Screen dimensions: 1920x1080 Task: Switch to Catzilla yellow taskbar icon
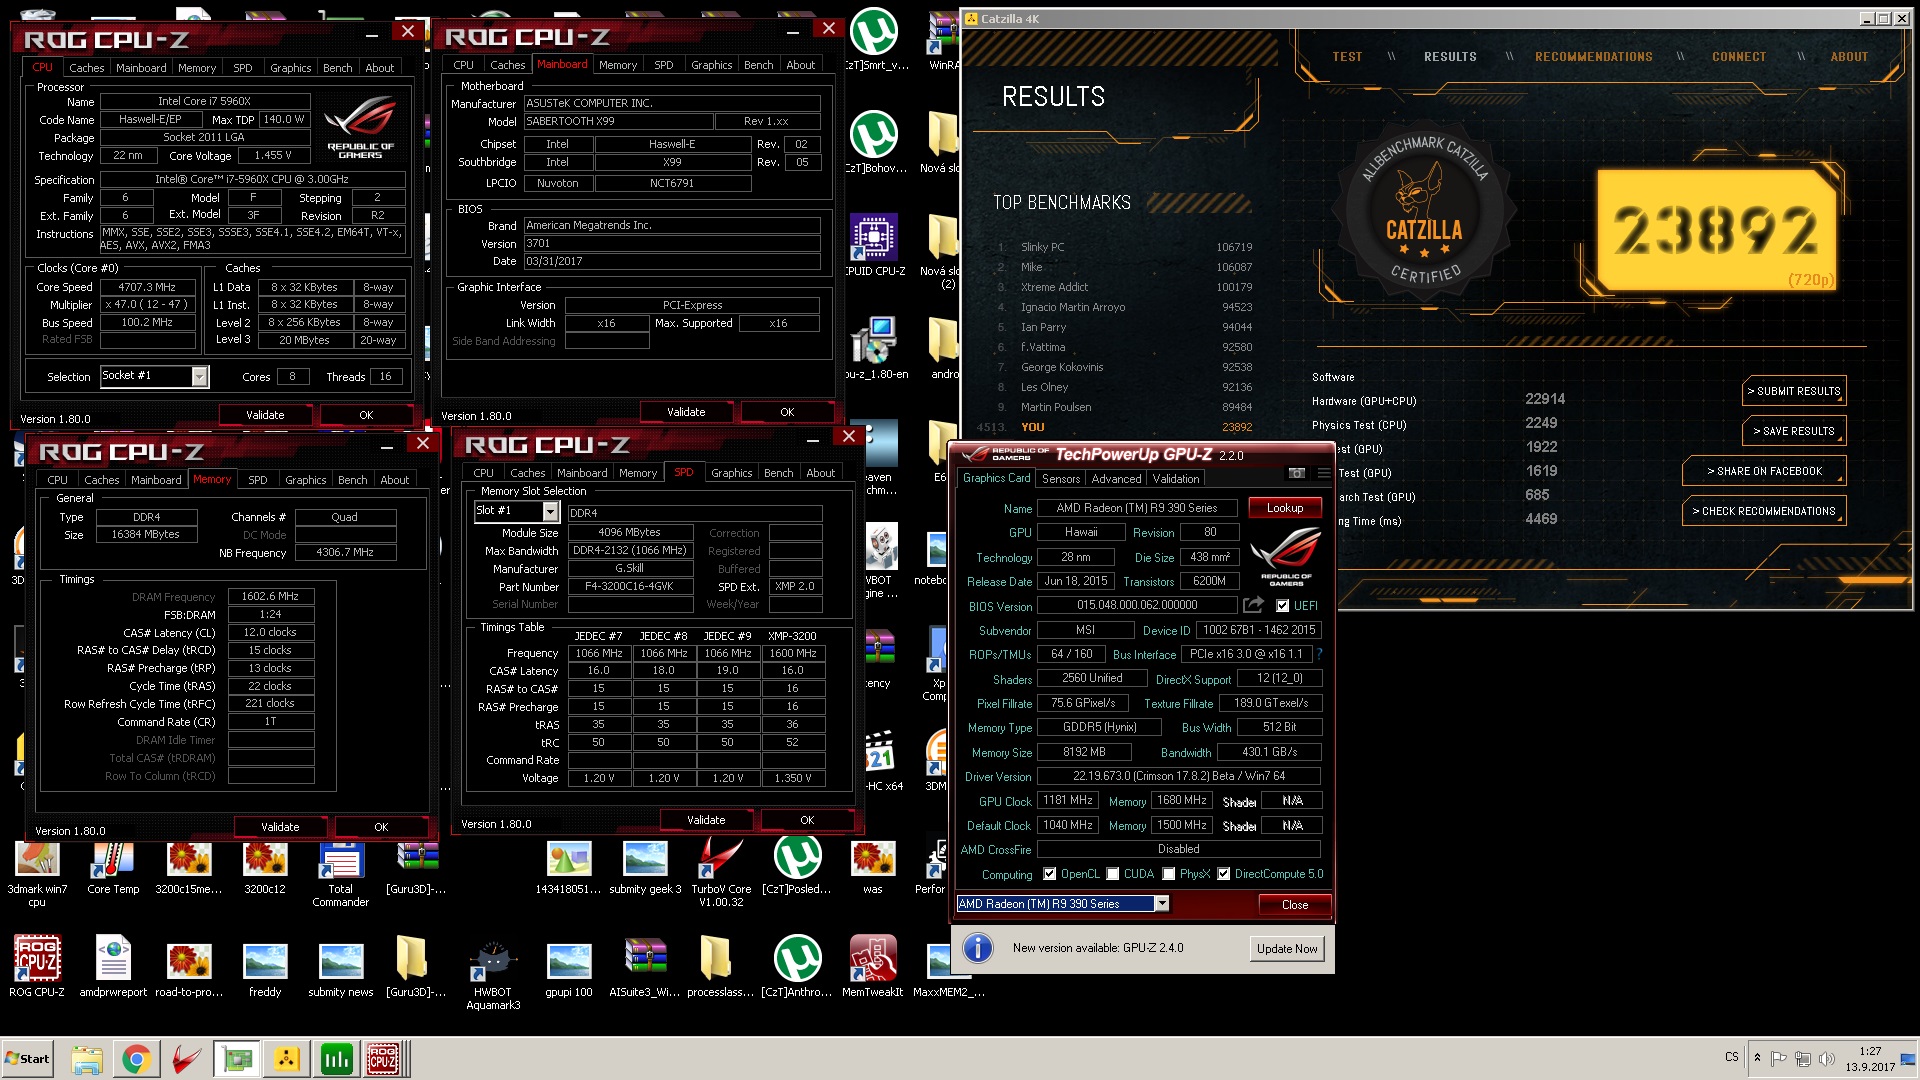tap(287, 1059)
